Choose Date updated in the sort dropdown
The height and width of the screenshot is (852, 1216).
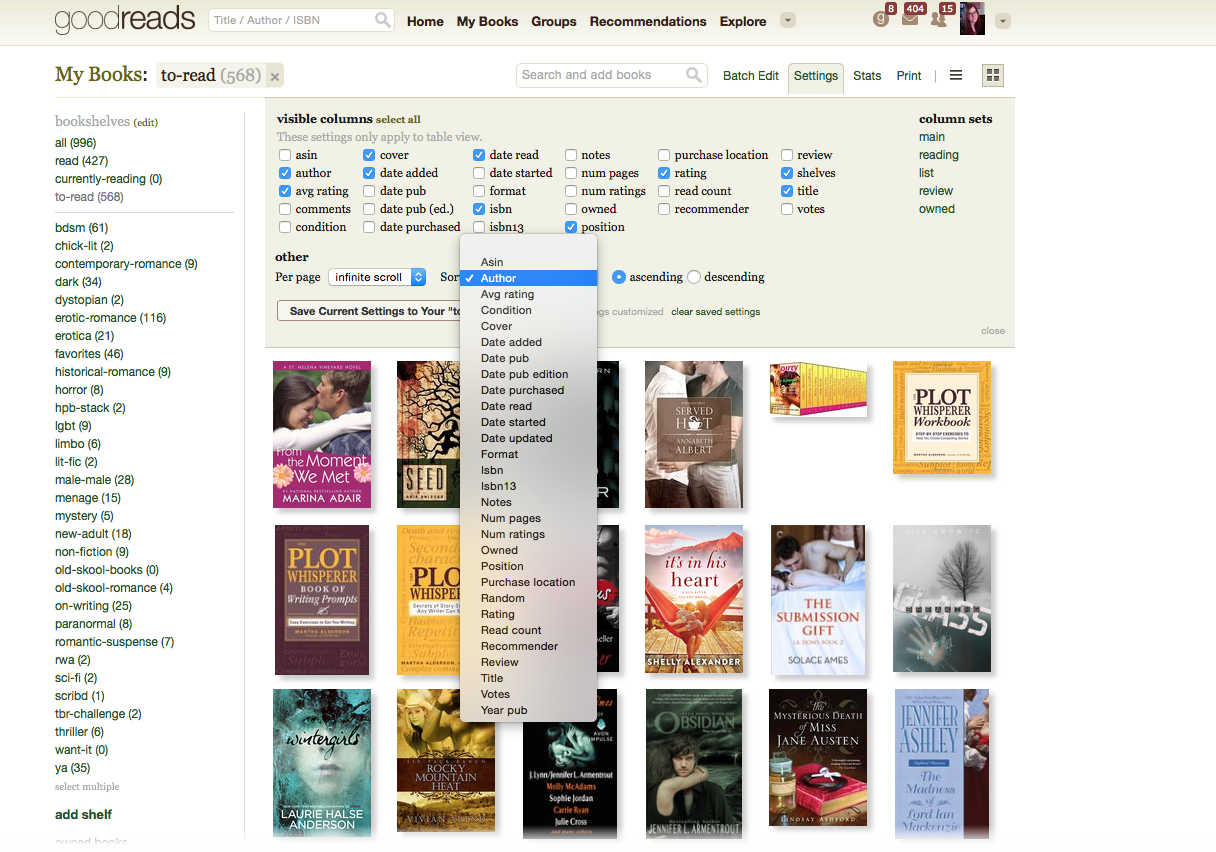528,438
